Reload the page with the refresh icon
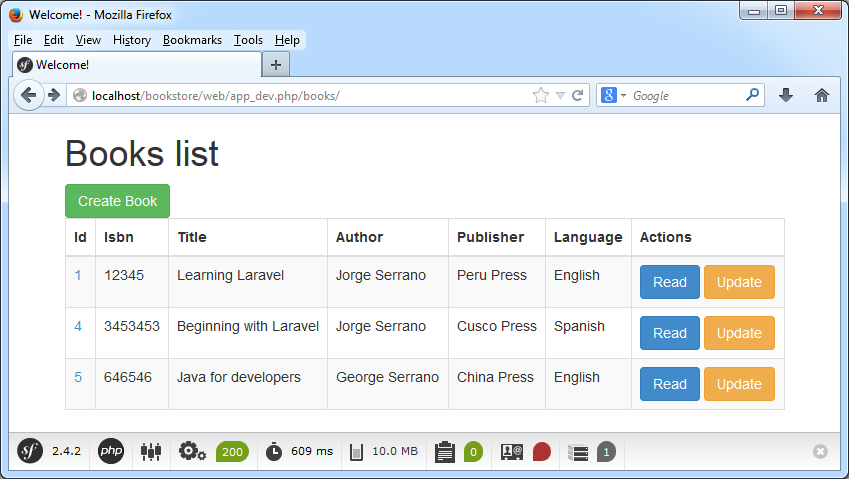 click(x=577, y=96)
